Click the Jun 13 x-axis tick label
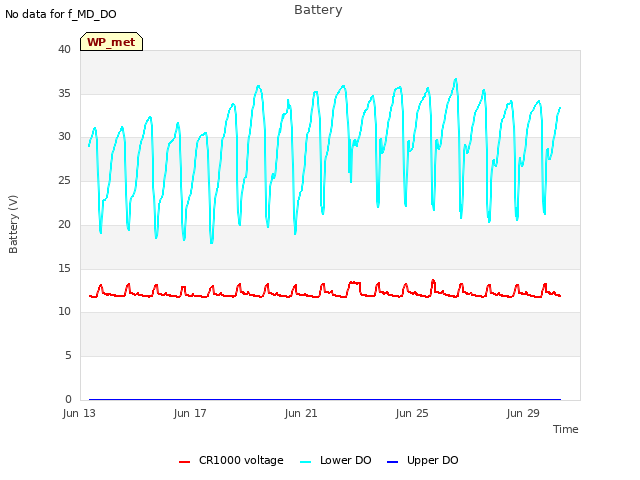 coord(79,413)
